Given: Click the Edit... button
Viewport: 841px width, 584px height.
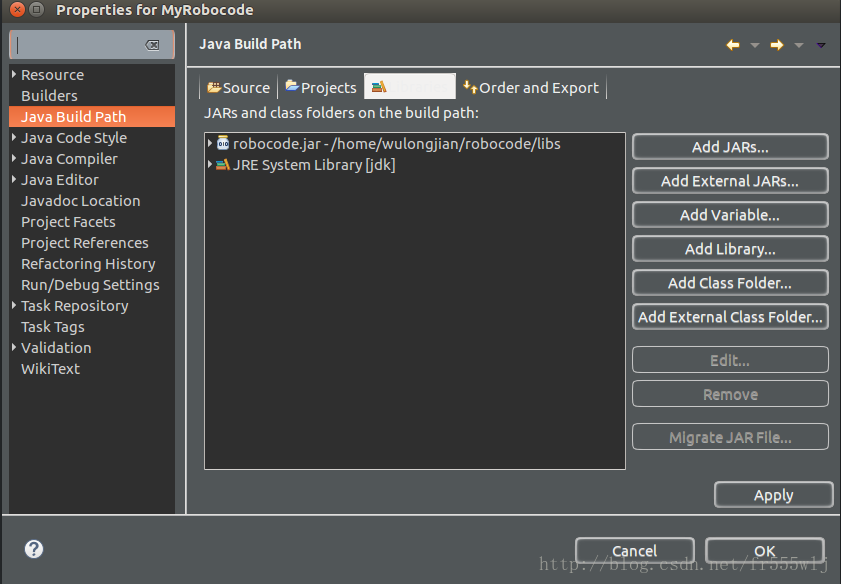Looking at the screenshot, I should click(x=730, y=360).
